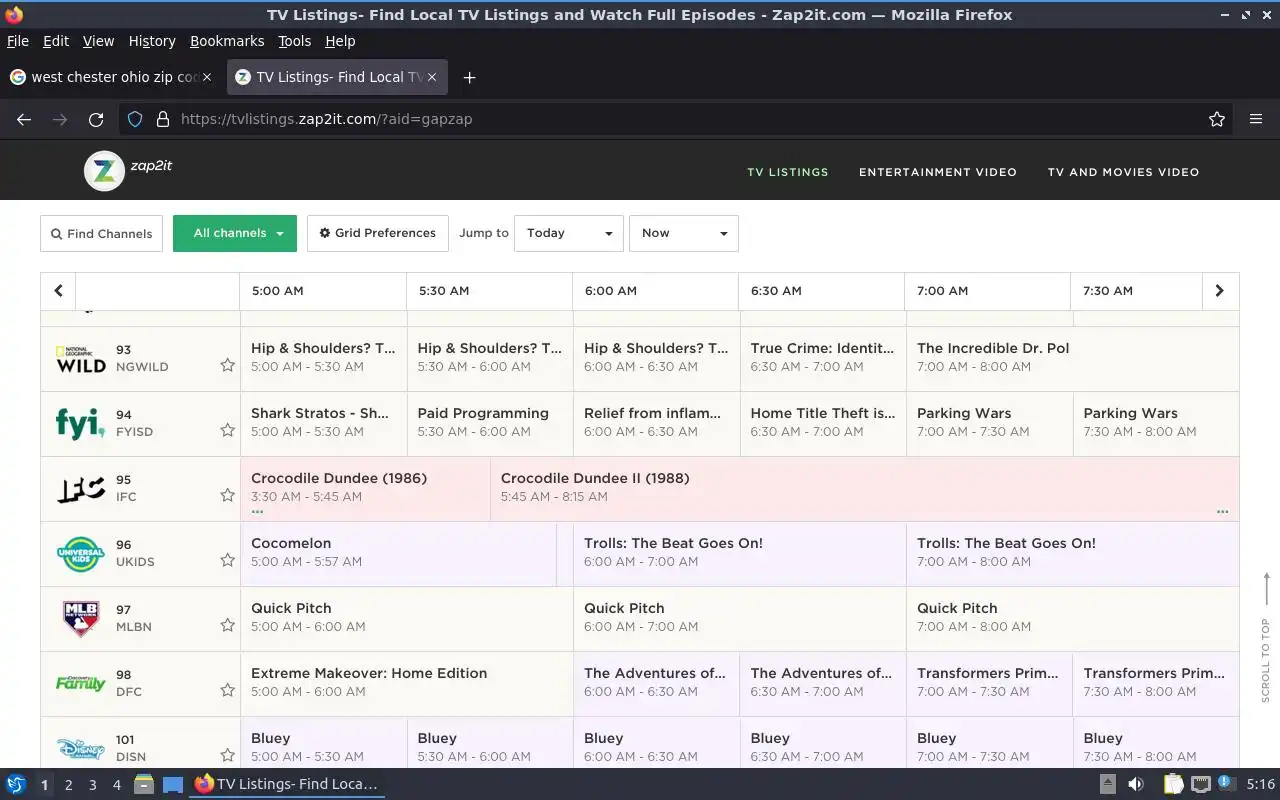Open the file manager from taskbar
Screen dimensions: 1280x800
(143, 784)
